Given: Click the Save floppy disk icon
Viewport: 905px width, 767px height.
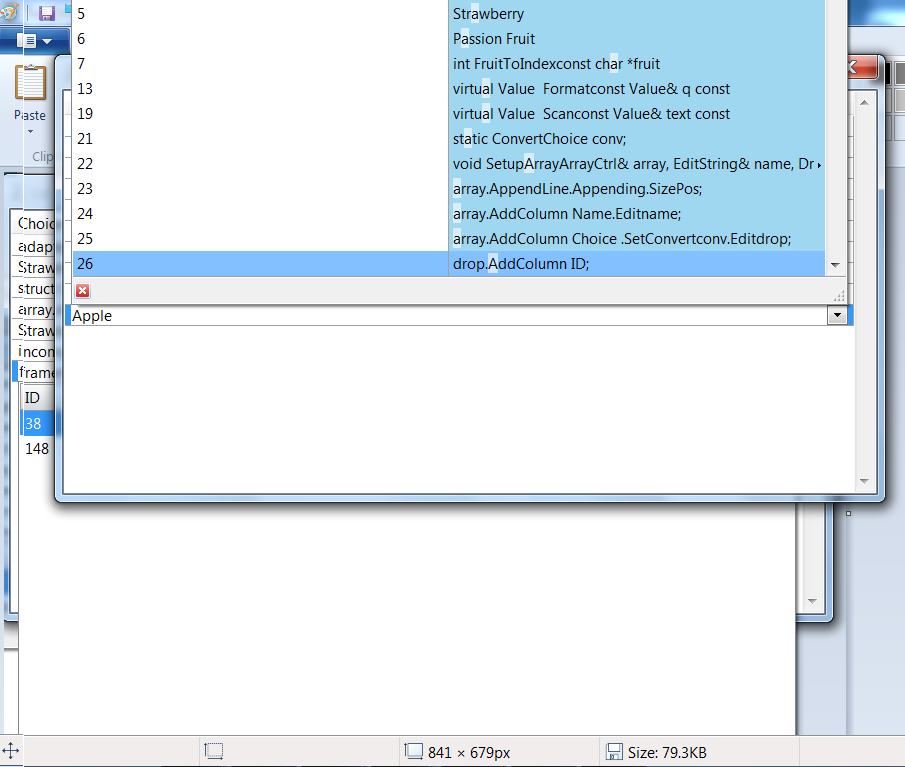Looking at the screenshot, I should pos(47,13).
